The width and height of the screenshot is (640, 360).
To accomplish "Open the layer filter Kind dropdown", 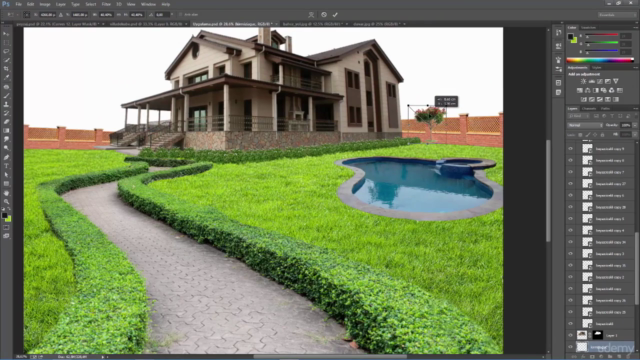I will (x=578, y=116).
